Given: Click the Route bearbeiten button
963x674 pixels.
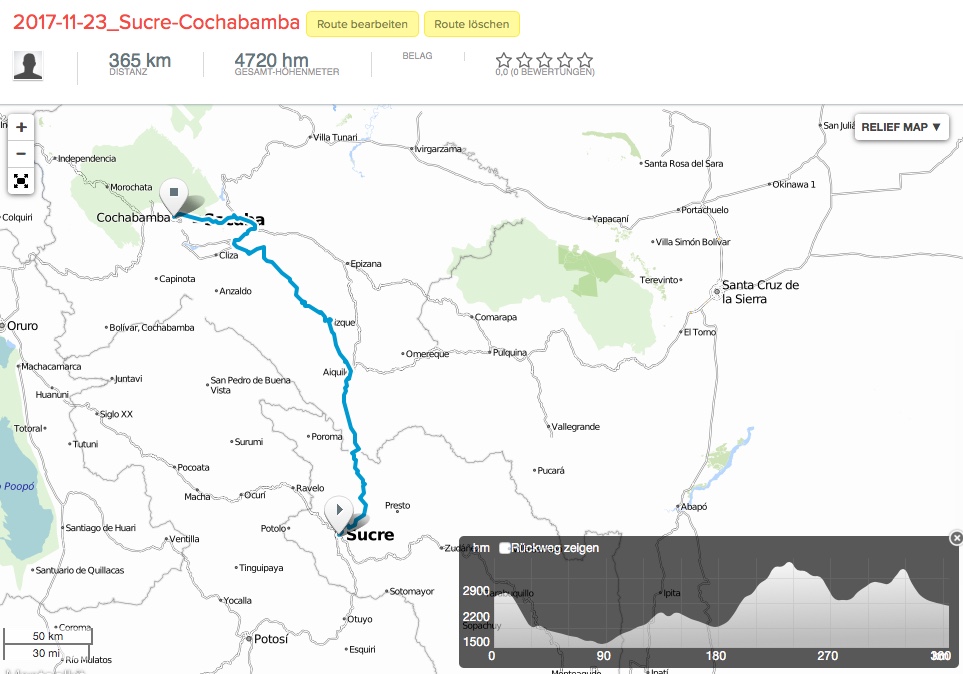Looking at the screenshot, I should [x=362, y=24].
